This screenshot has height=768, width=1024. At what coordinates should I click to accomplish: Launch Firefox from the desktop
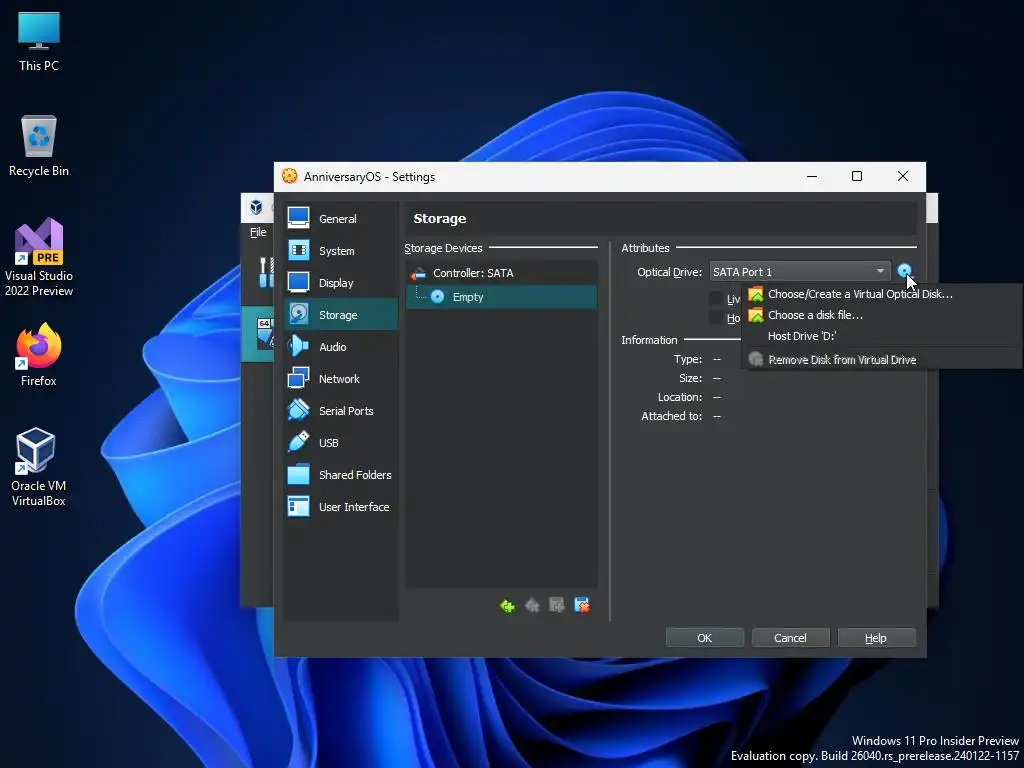click(39, 355)
